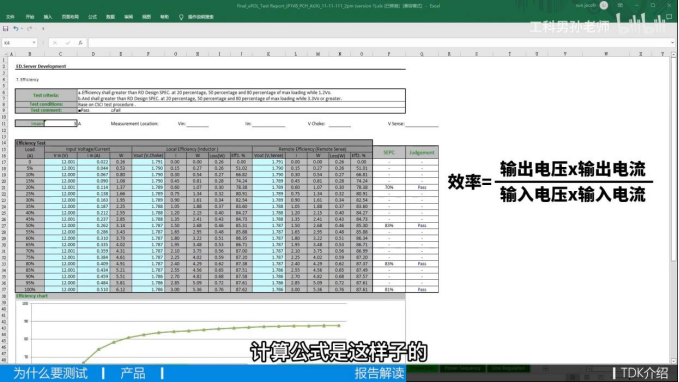Click the Redo arrow icon
Viewport: 679px width, 382px height.
[29, 29]
